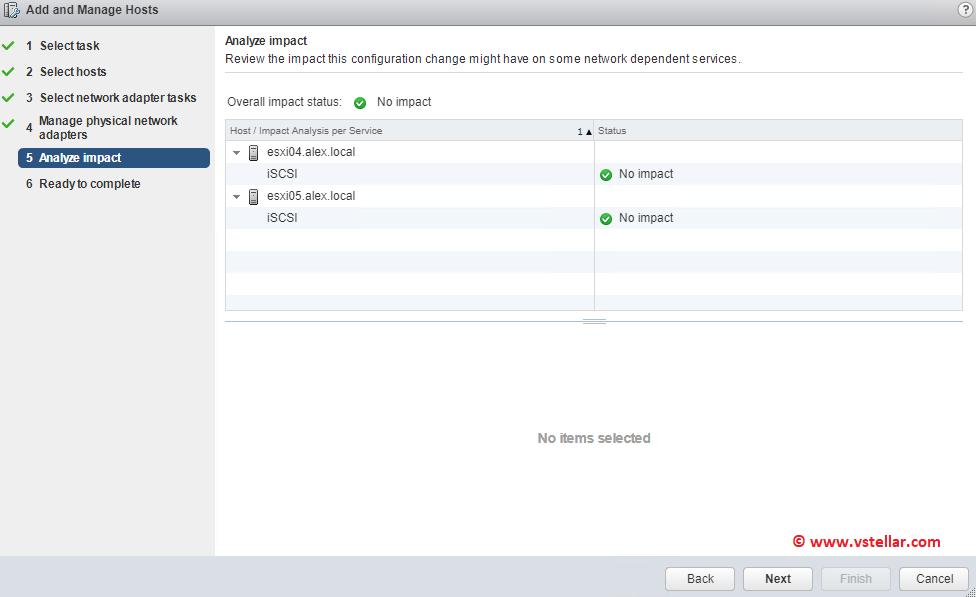Open step 4 Manage physical network adapters
Viewport: 976px width, 597px height.
click(x=108, y=127)
